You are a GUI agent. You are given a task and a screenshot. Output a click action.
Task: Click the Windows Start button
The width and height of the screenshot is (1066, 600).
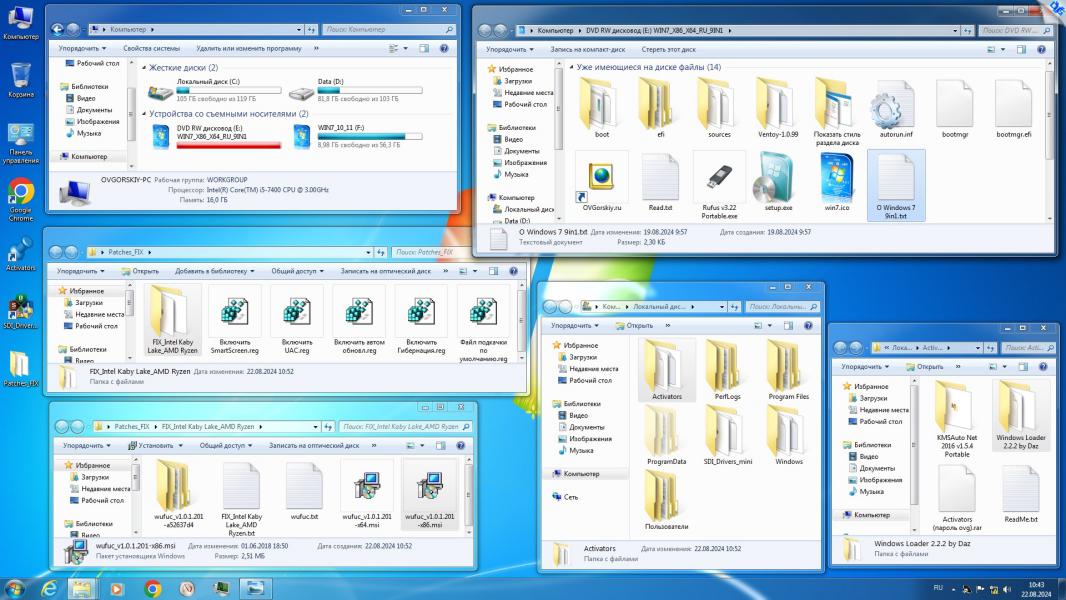pyautogui.click(x=18, y=588)
